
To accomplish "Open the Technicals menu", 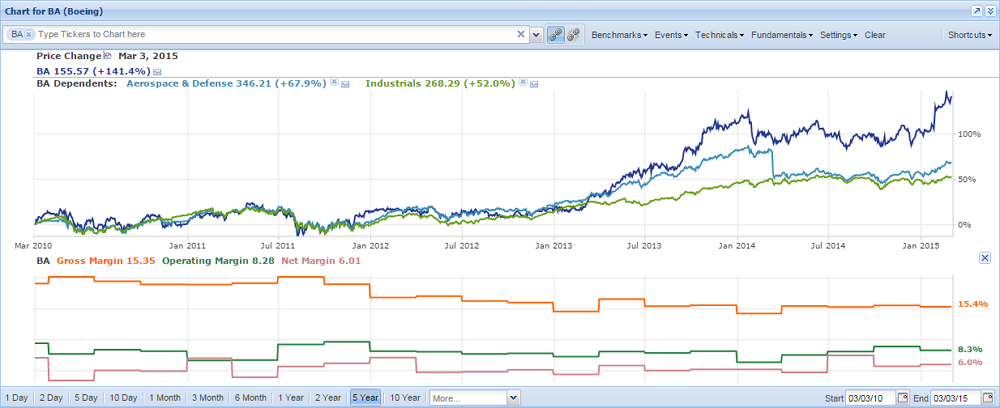I will (x=720, y=35).
